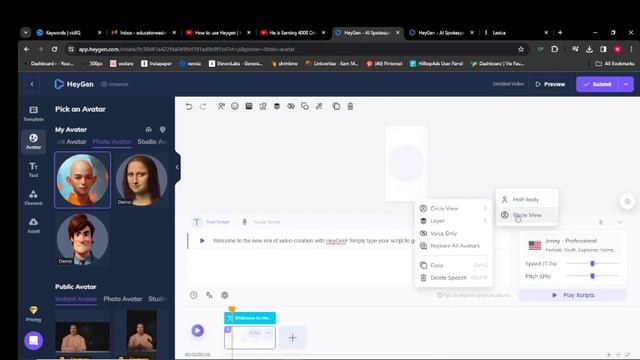Open the avatar tool in top toolbar

point(221,106)
